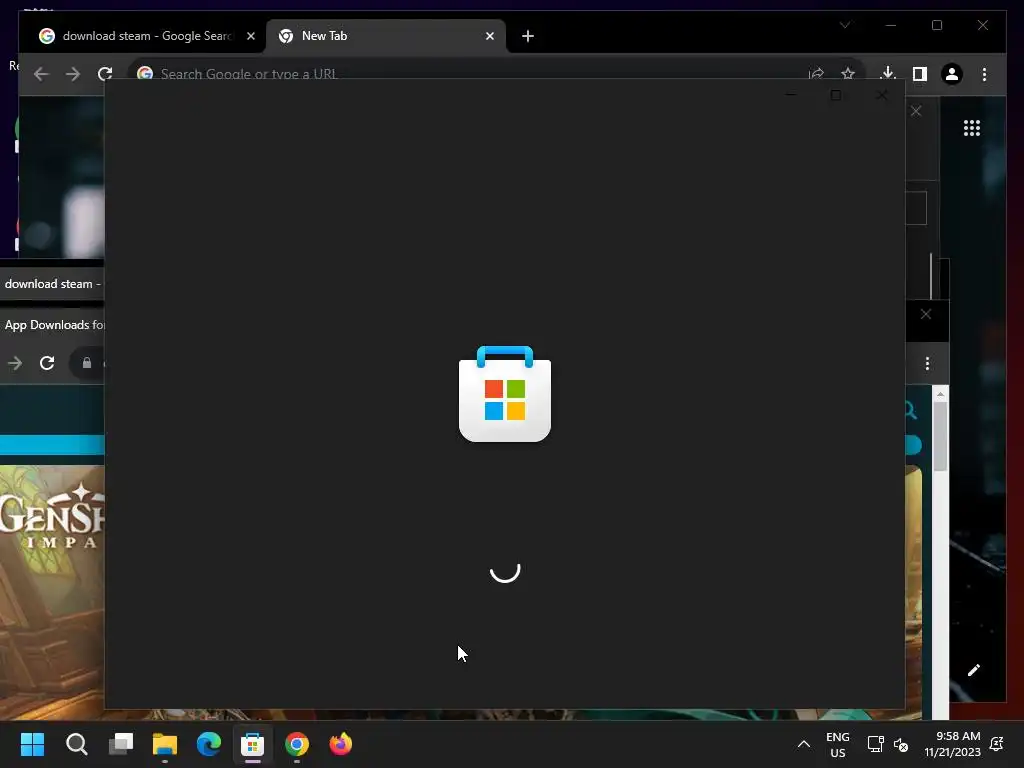View site info lock icon in back window
Screen dimensions: 1024x768
point(86,363)
